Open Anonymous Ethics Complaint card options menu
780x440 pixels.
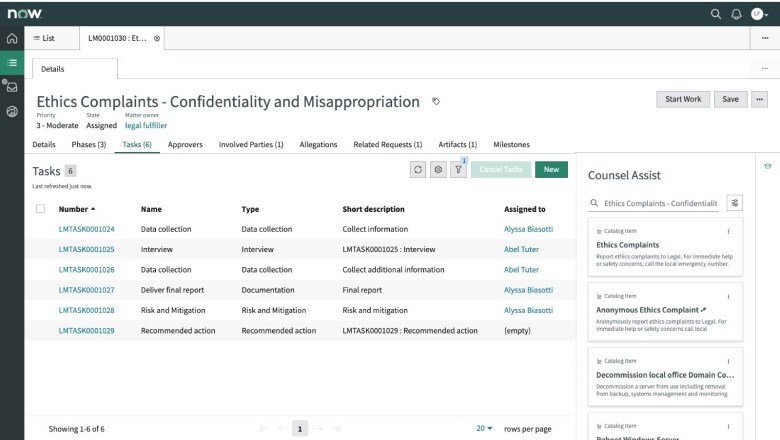[x=728, y=296]
